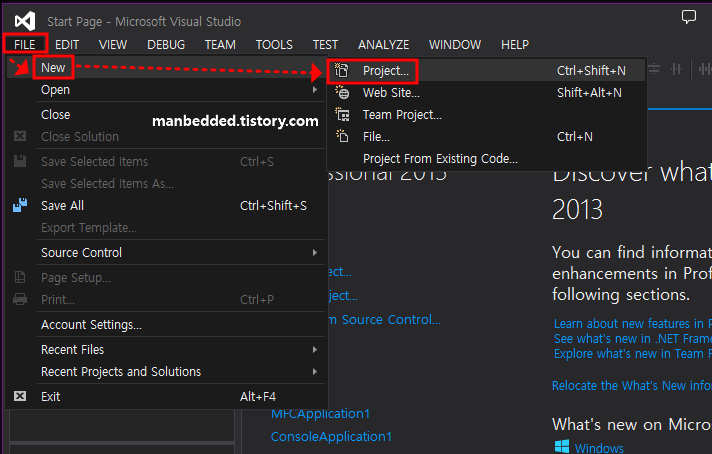Choose Web Site... from New submenu
712x454 pixels.
coord(486,93)
